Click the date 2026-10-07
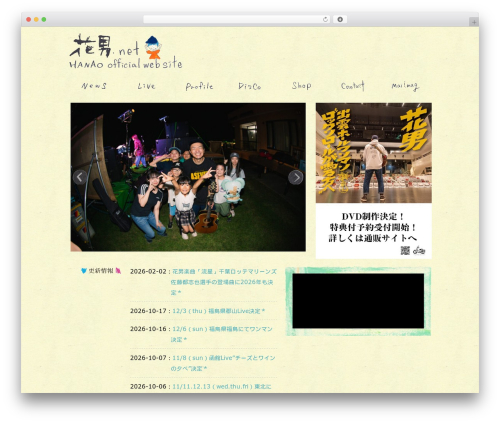 click(148, 358)
